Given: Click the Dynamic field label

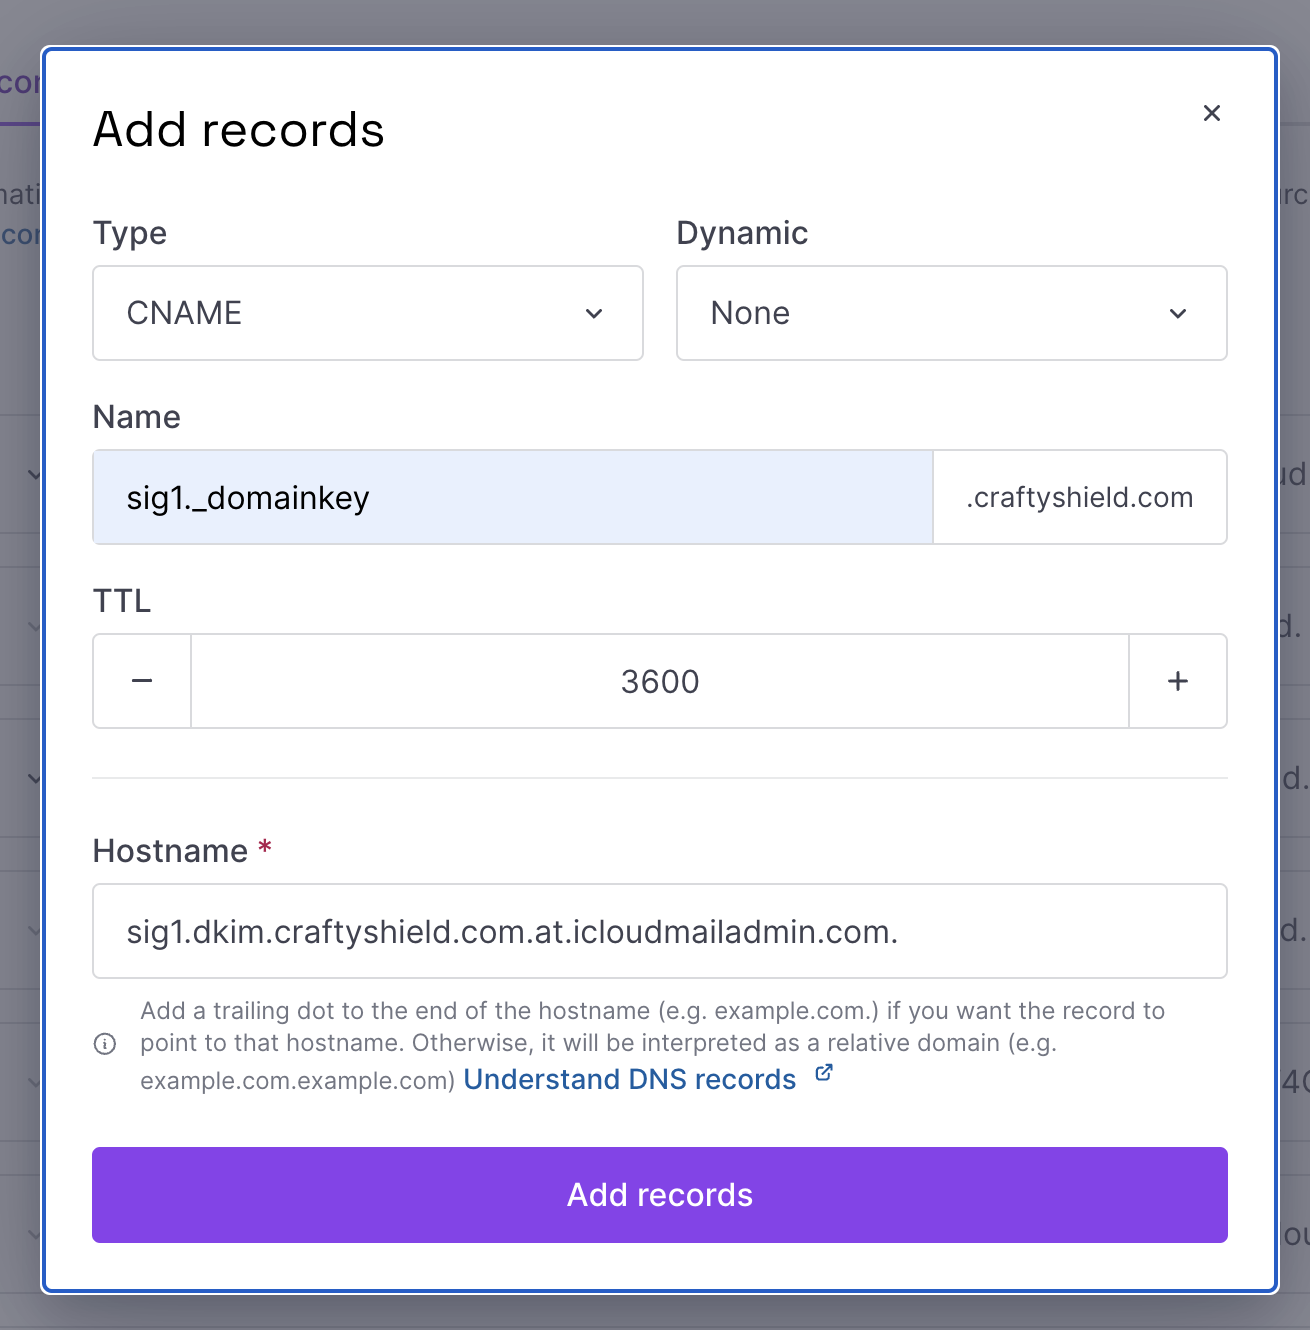Looking at the screenshot, I should 742,233.
